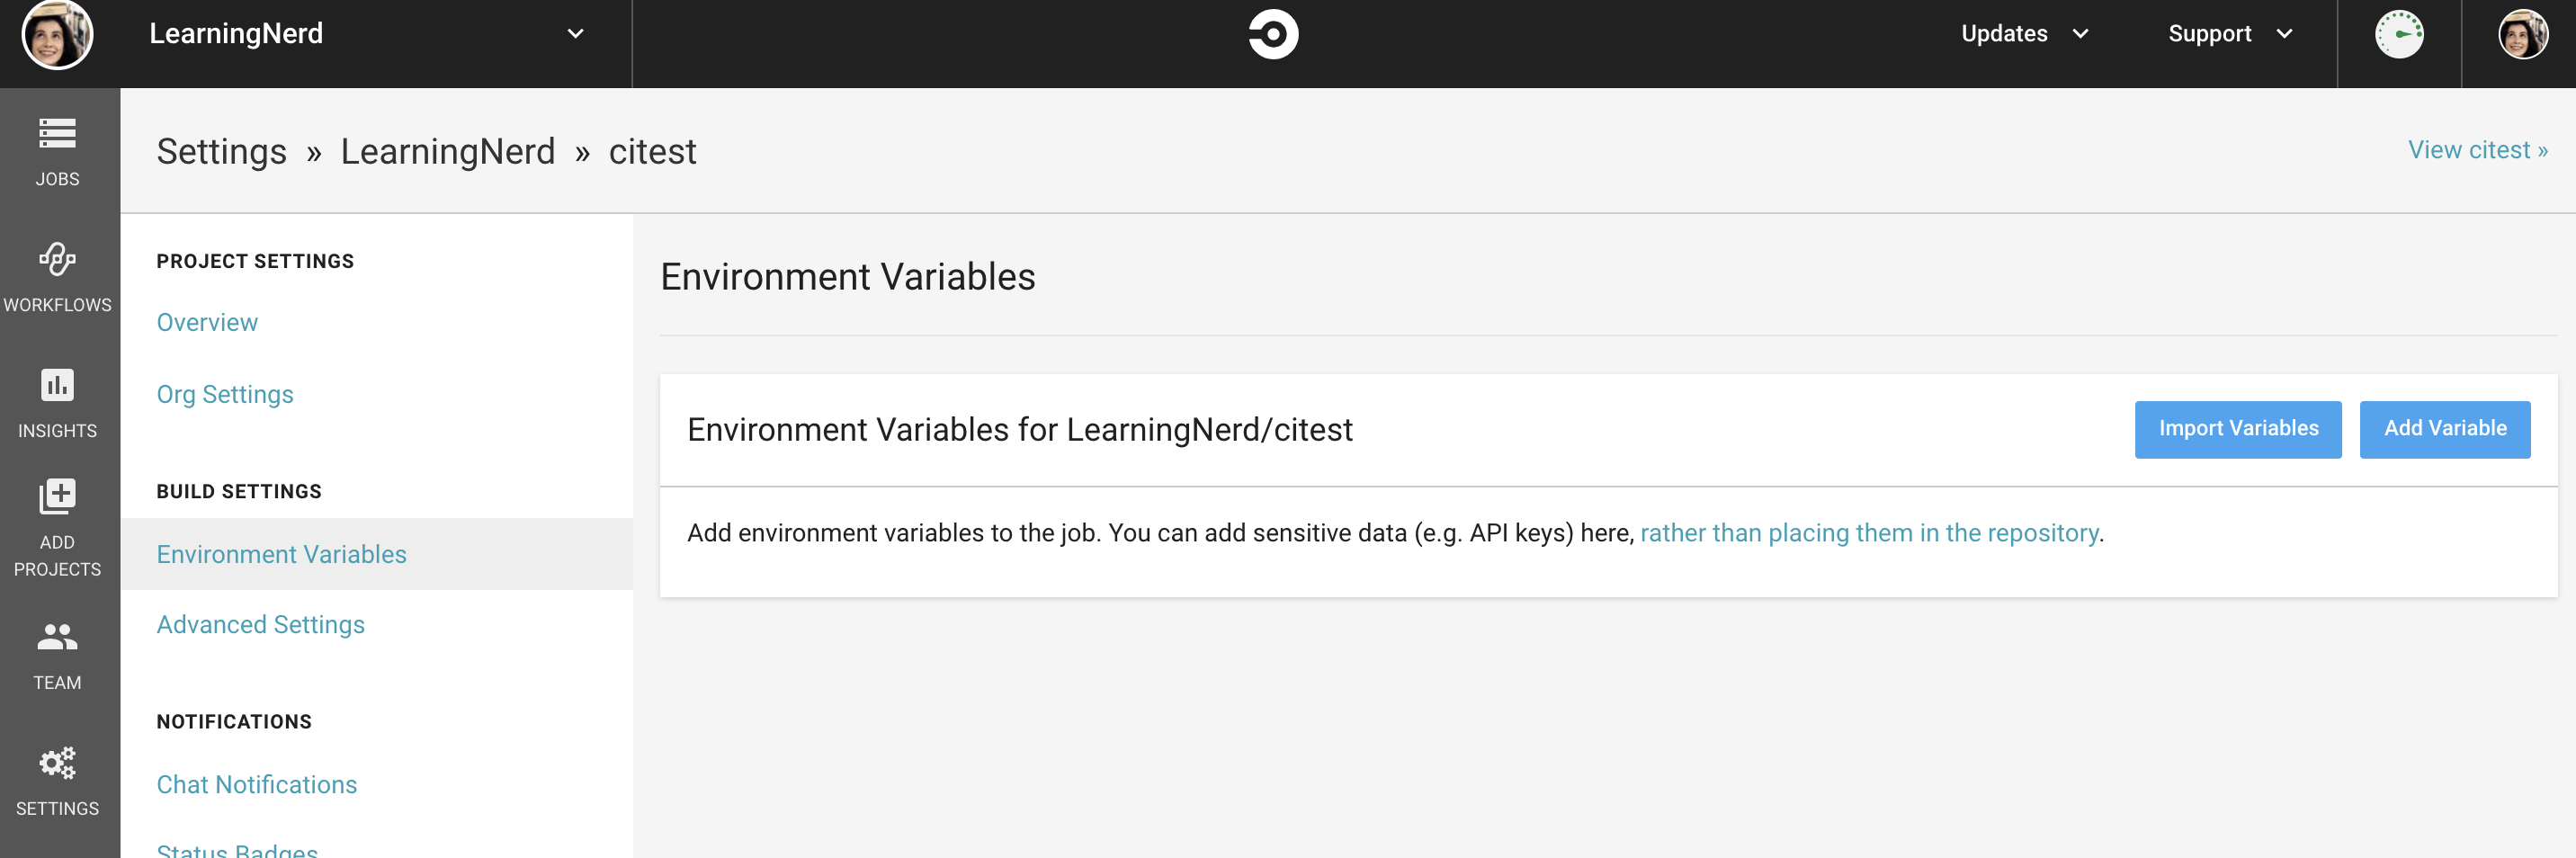Open the Insights chart icon
The height and width of the screenshot is (858, 2576).
(x=57, y=386)
